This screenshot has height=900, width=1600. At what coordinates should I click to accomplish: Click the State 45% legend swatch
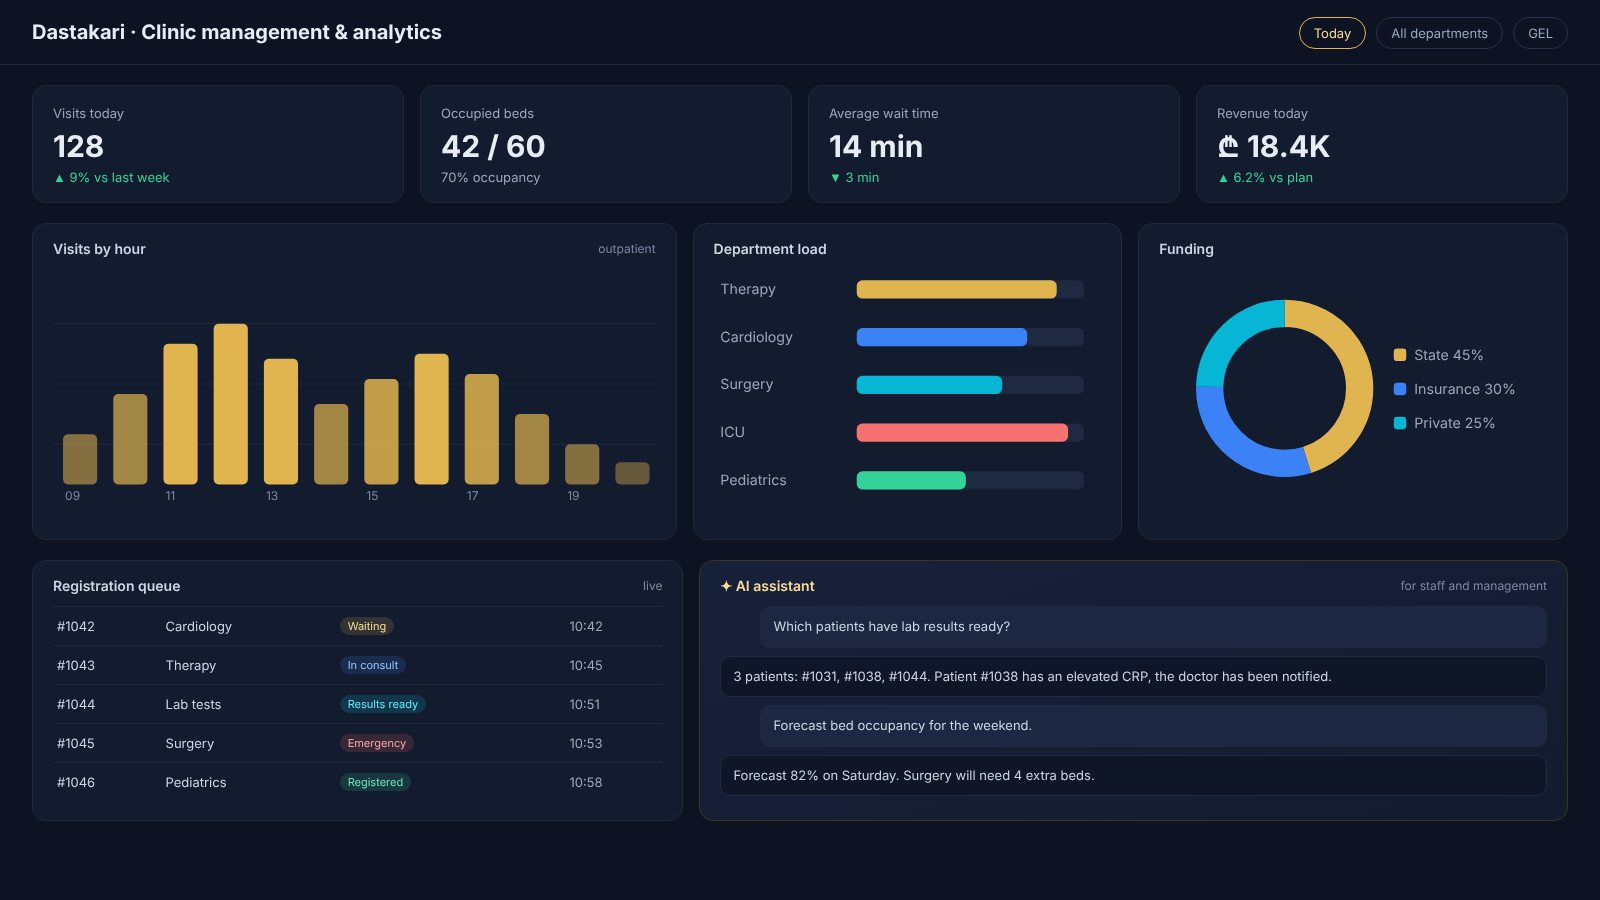[1400, 355]
